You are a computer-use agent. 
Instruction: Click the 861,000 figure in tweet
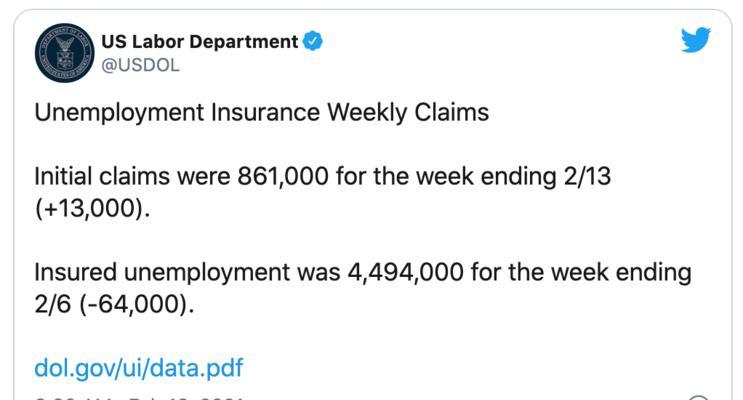[x=283, y=176]
